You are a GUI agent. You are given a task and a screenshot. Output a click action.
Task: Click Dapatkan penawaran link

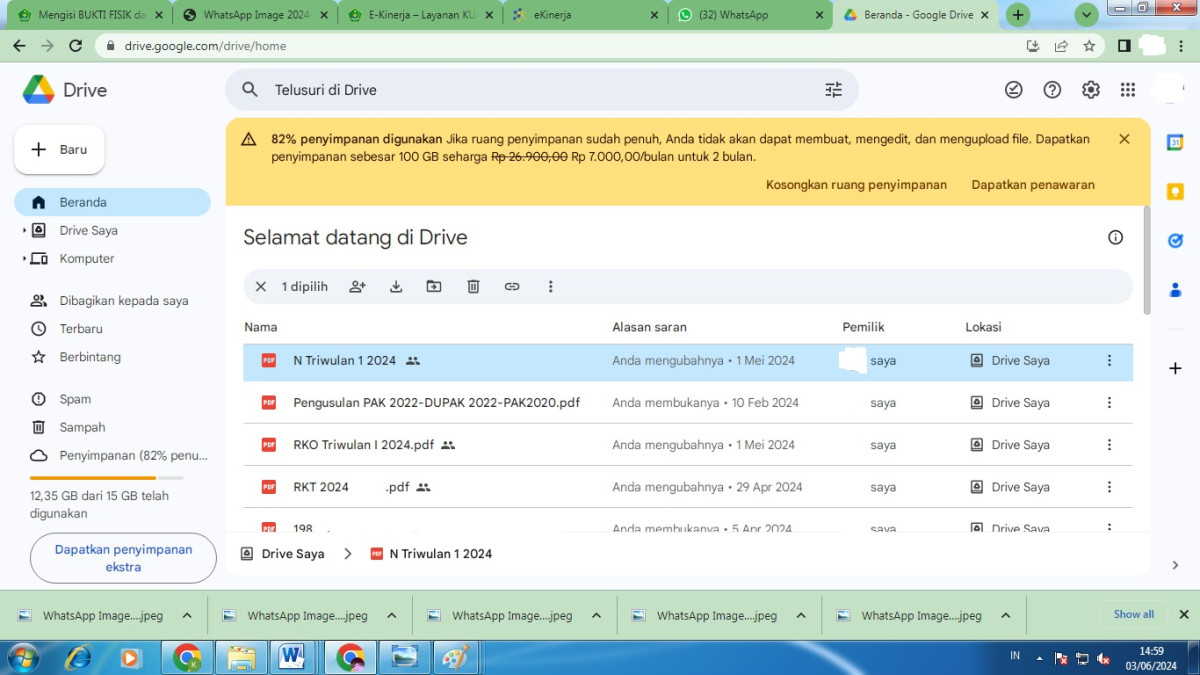[1033, 185]
